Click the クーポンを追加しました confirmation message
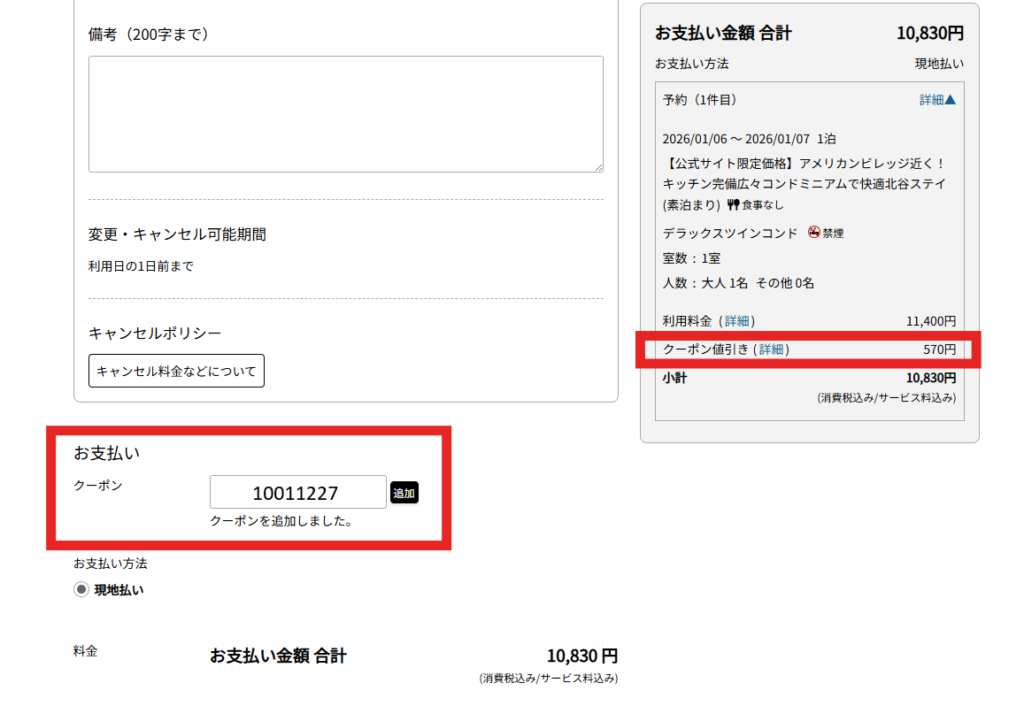Image resolution: width=1024 pixels, height=706 pixels. [x=280, y=521]
